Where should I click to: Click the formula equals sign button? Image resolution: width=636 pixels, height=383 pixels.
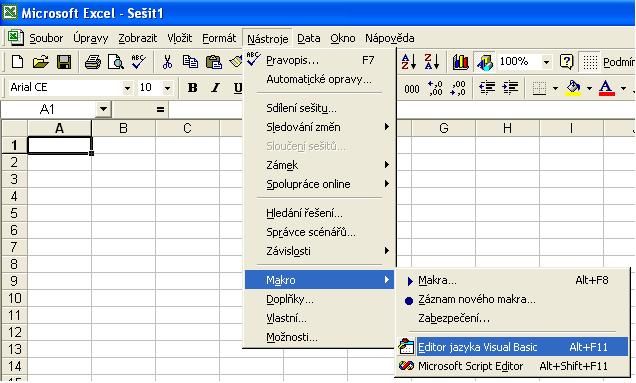[x=160, y=109]
